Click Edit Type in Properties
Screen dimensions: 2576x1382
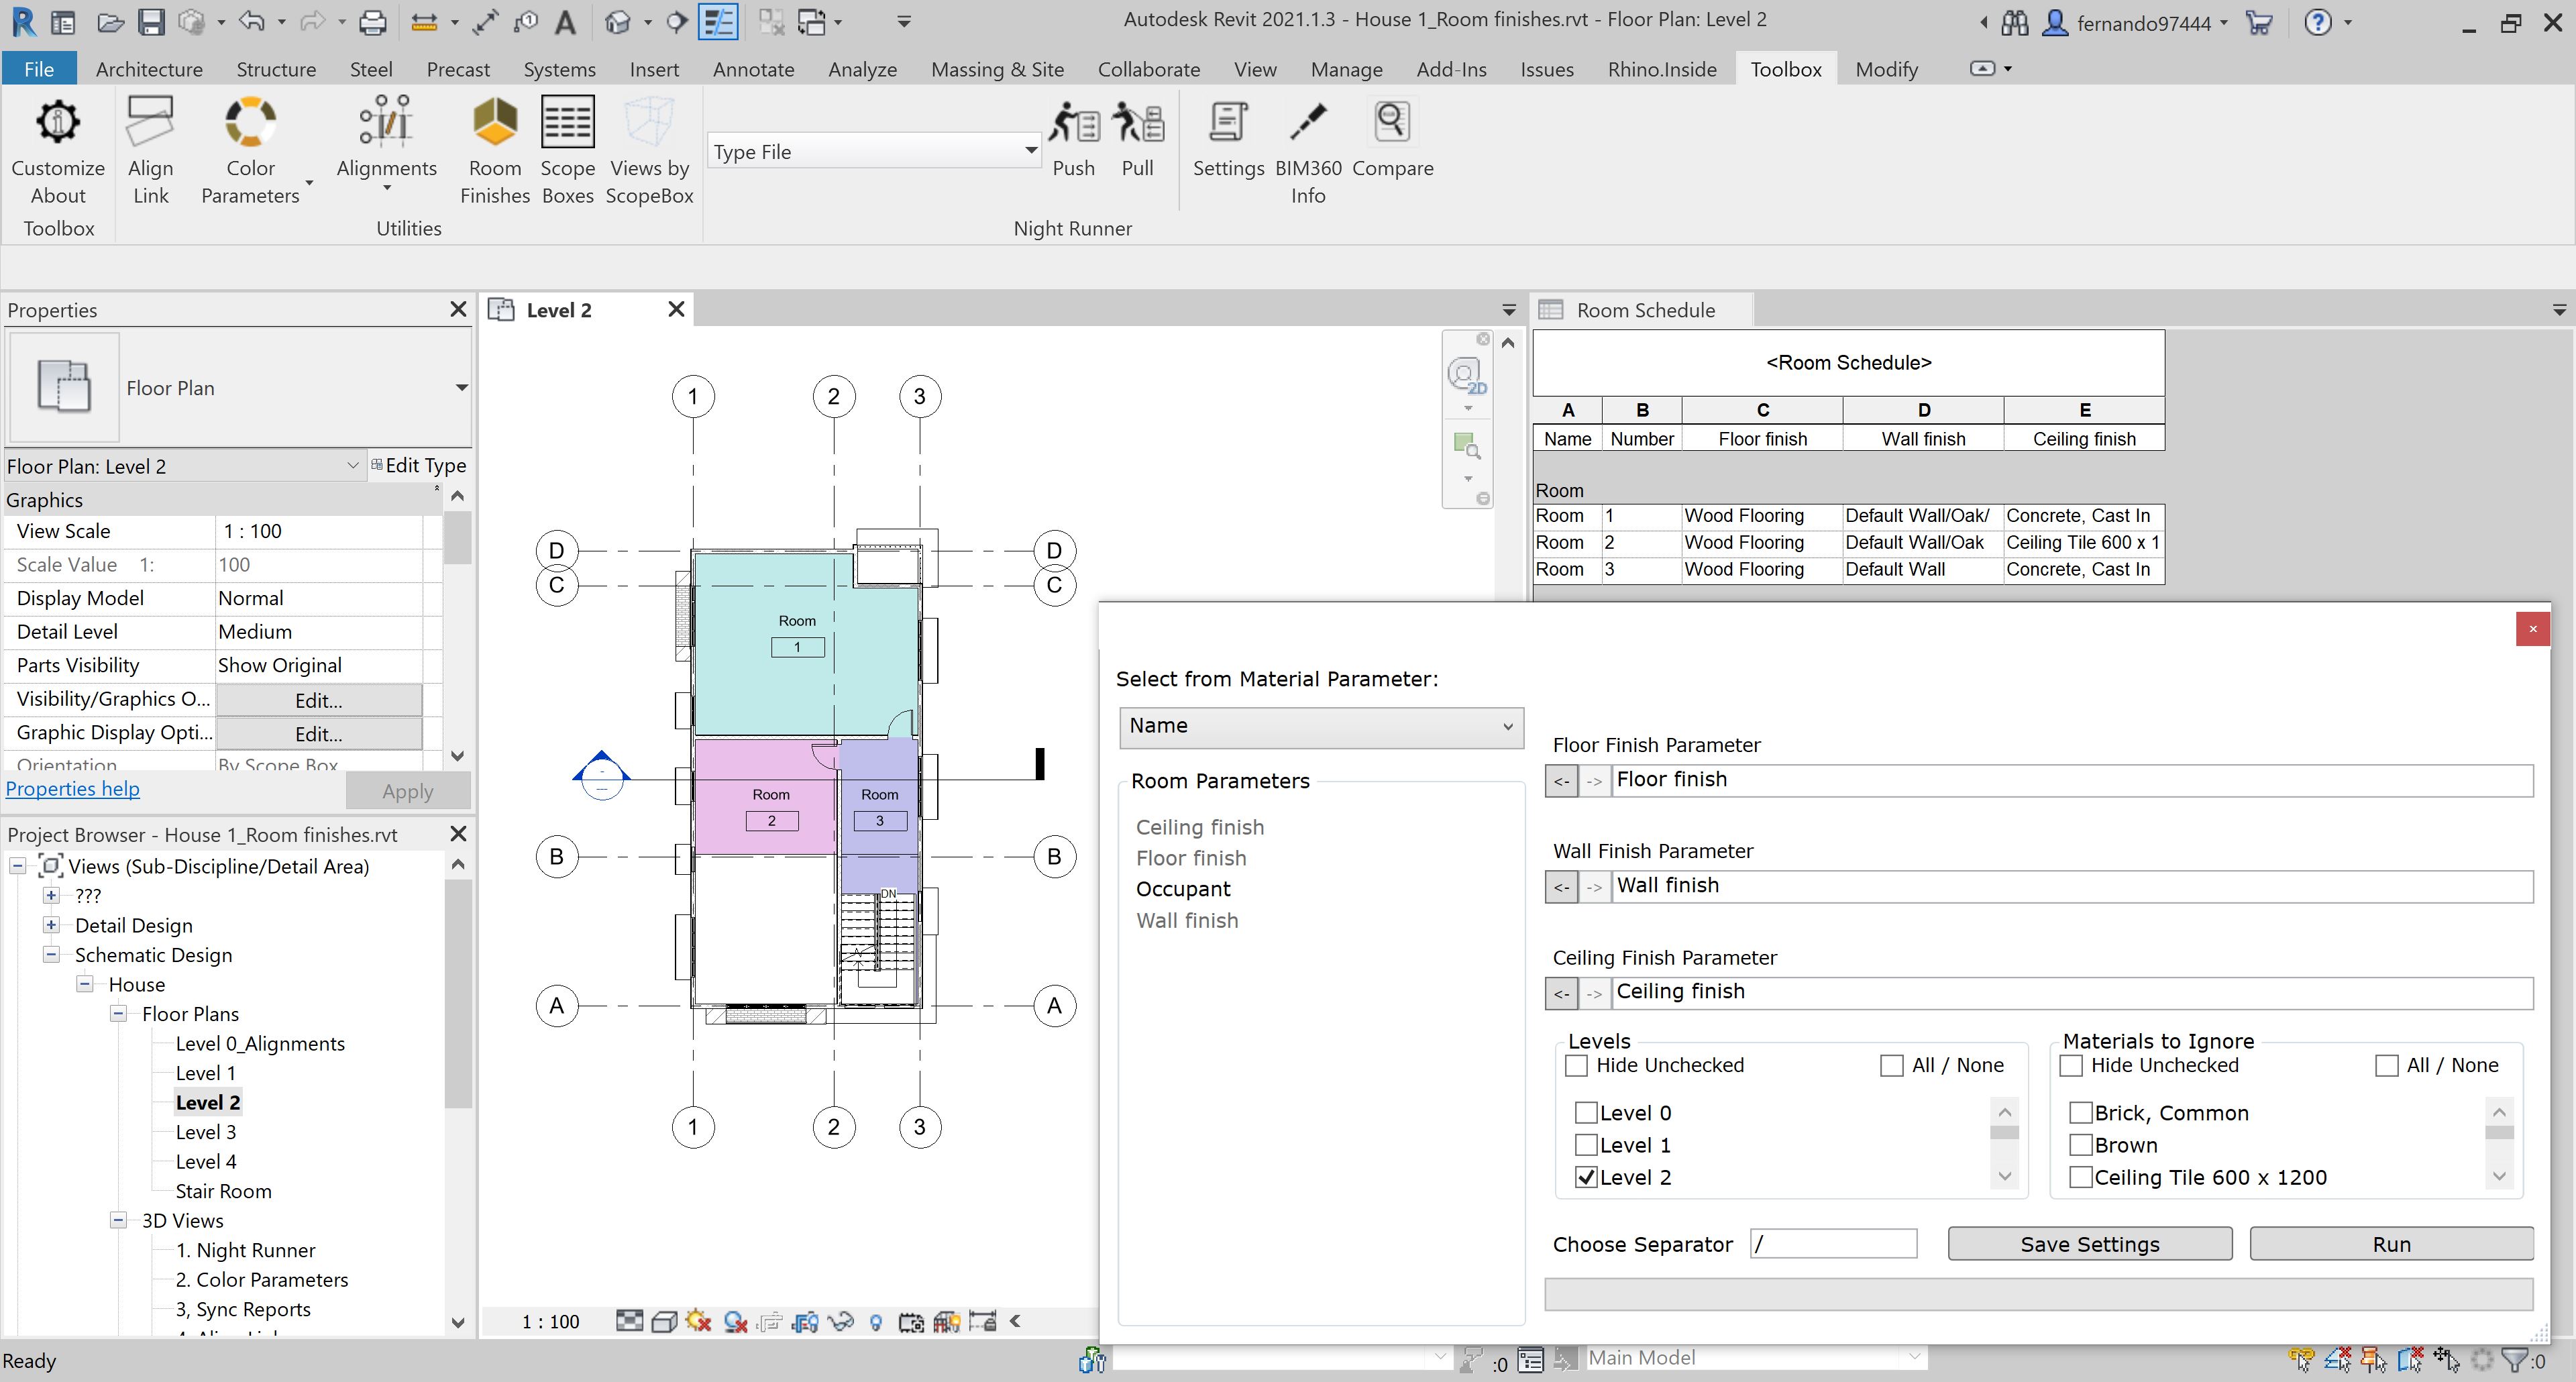(x=418, y=465)
